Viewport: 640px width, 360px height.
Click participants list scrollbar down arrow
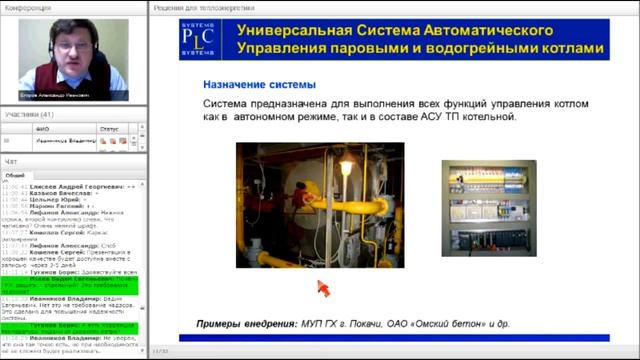[142, 147]
